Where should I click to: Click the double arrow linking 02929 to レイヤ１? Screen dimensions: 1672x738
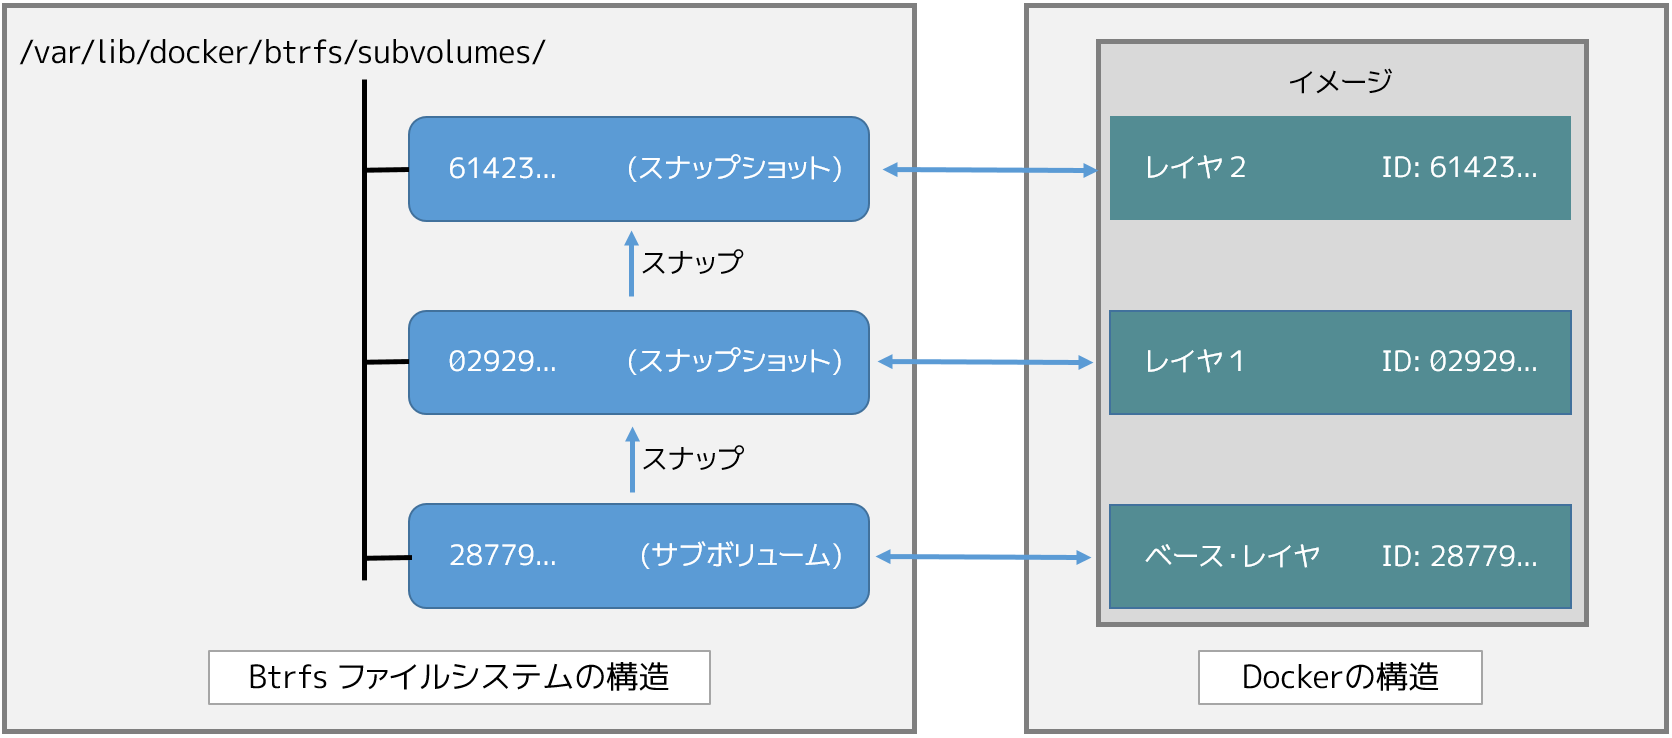click(x=986, y=362)
